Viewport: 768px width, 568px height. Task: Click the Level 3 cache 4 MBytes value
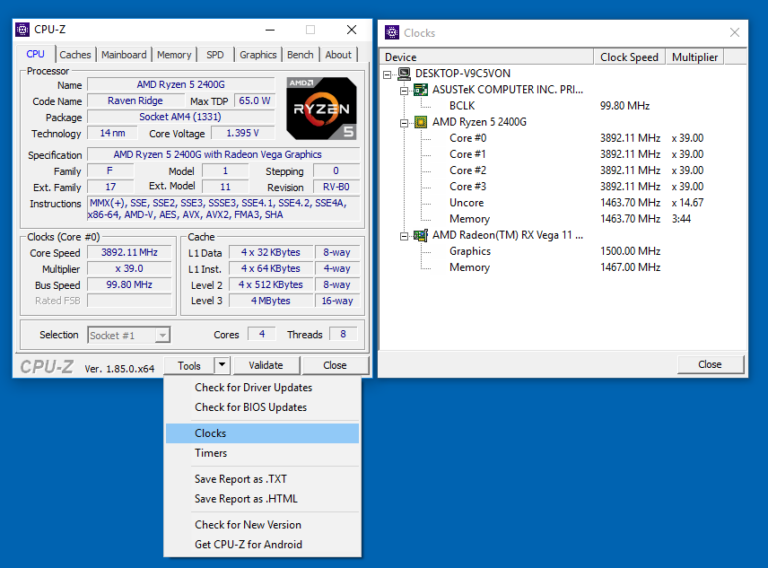(271, 301)
